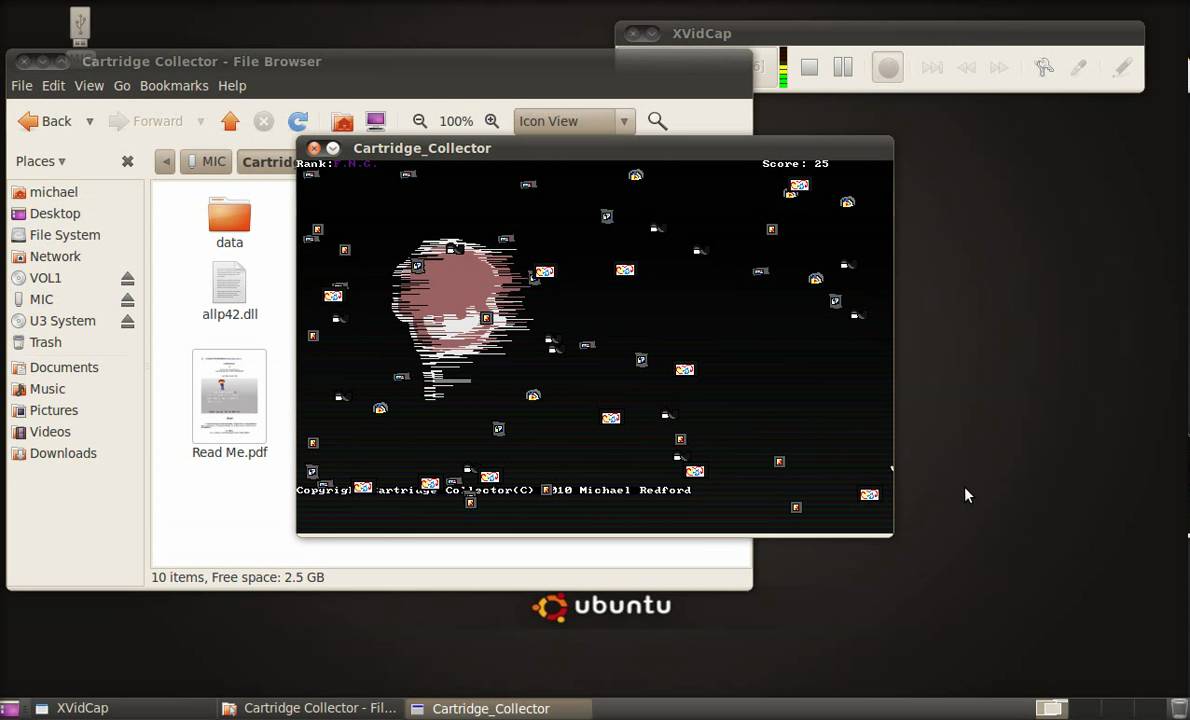Switch to Cartridge Collector File Browser taskbar
This screenshot has height=720, width=1190.
point(310,709)
